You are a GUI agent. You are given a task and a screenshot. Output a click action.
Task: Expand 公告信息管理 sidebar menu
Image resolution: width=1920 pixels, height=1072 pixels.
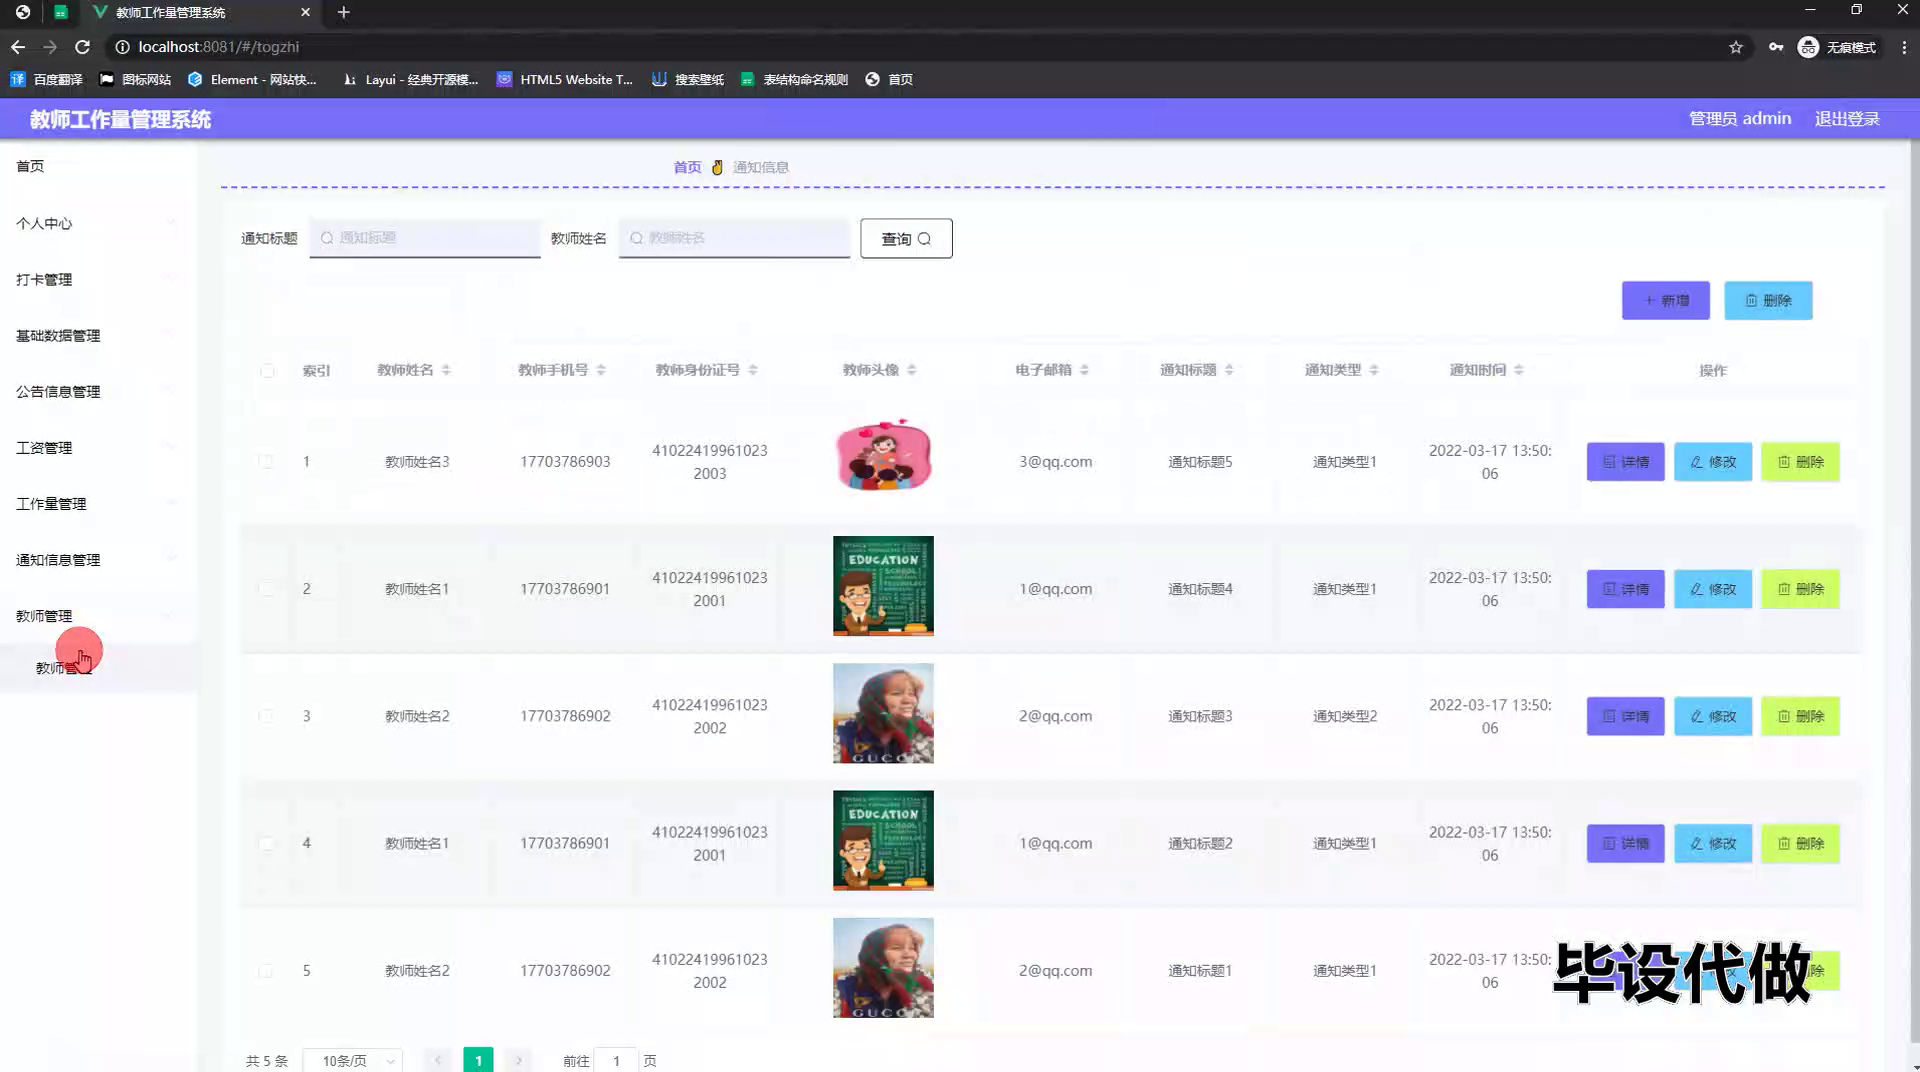point(98,391)
